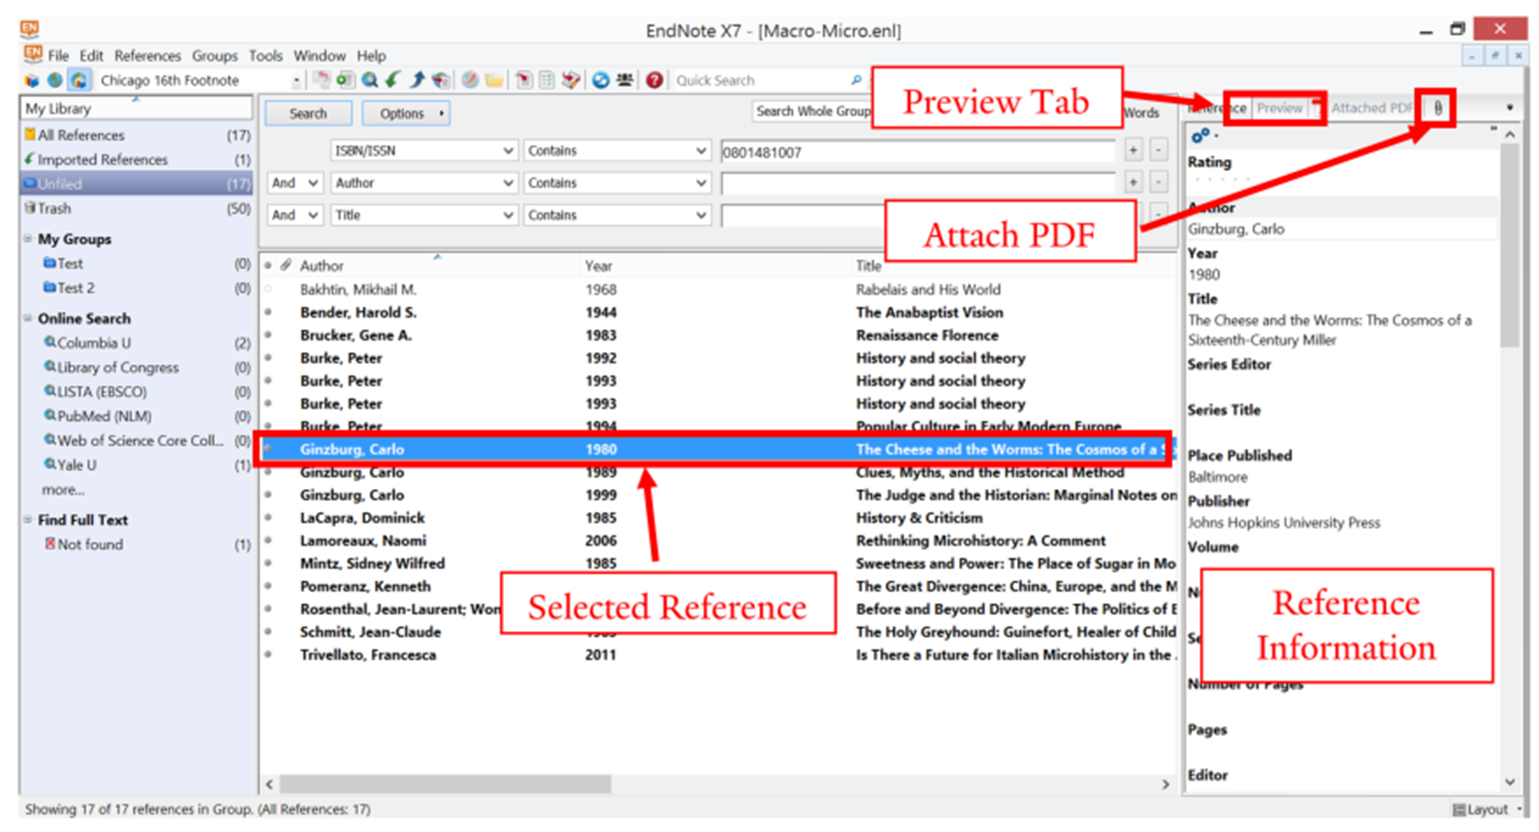This screenshot has width=1539, height=832.
Task: Open the Groups menu
Action: (x=215, y=56)
